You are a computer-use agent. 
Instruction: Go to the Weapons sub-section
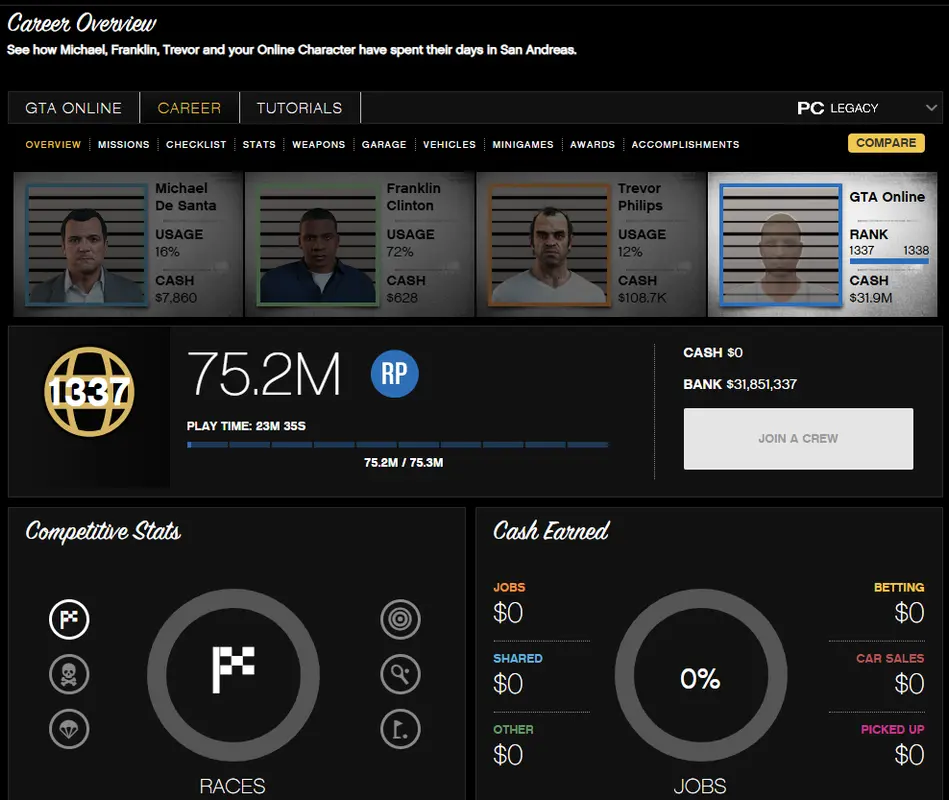(x=318, y=145)
